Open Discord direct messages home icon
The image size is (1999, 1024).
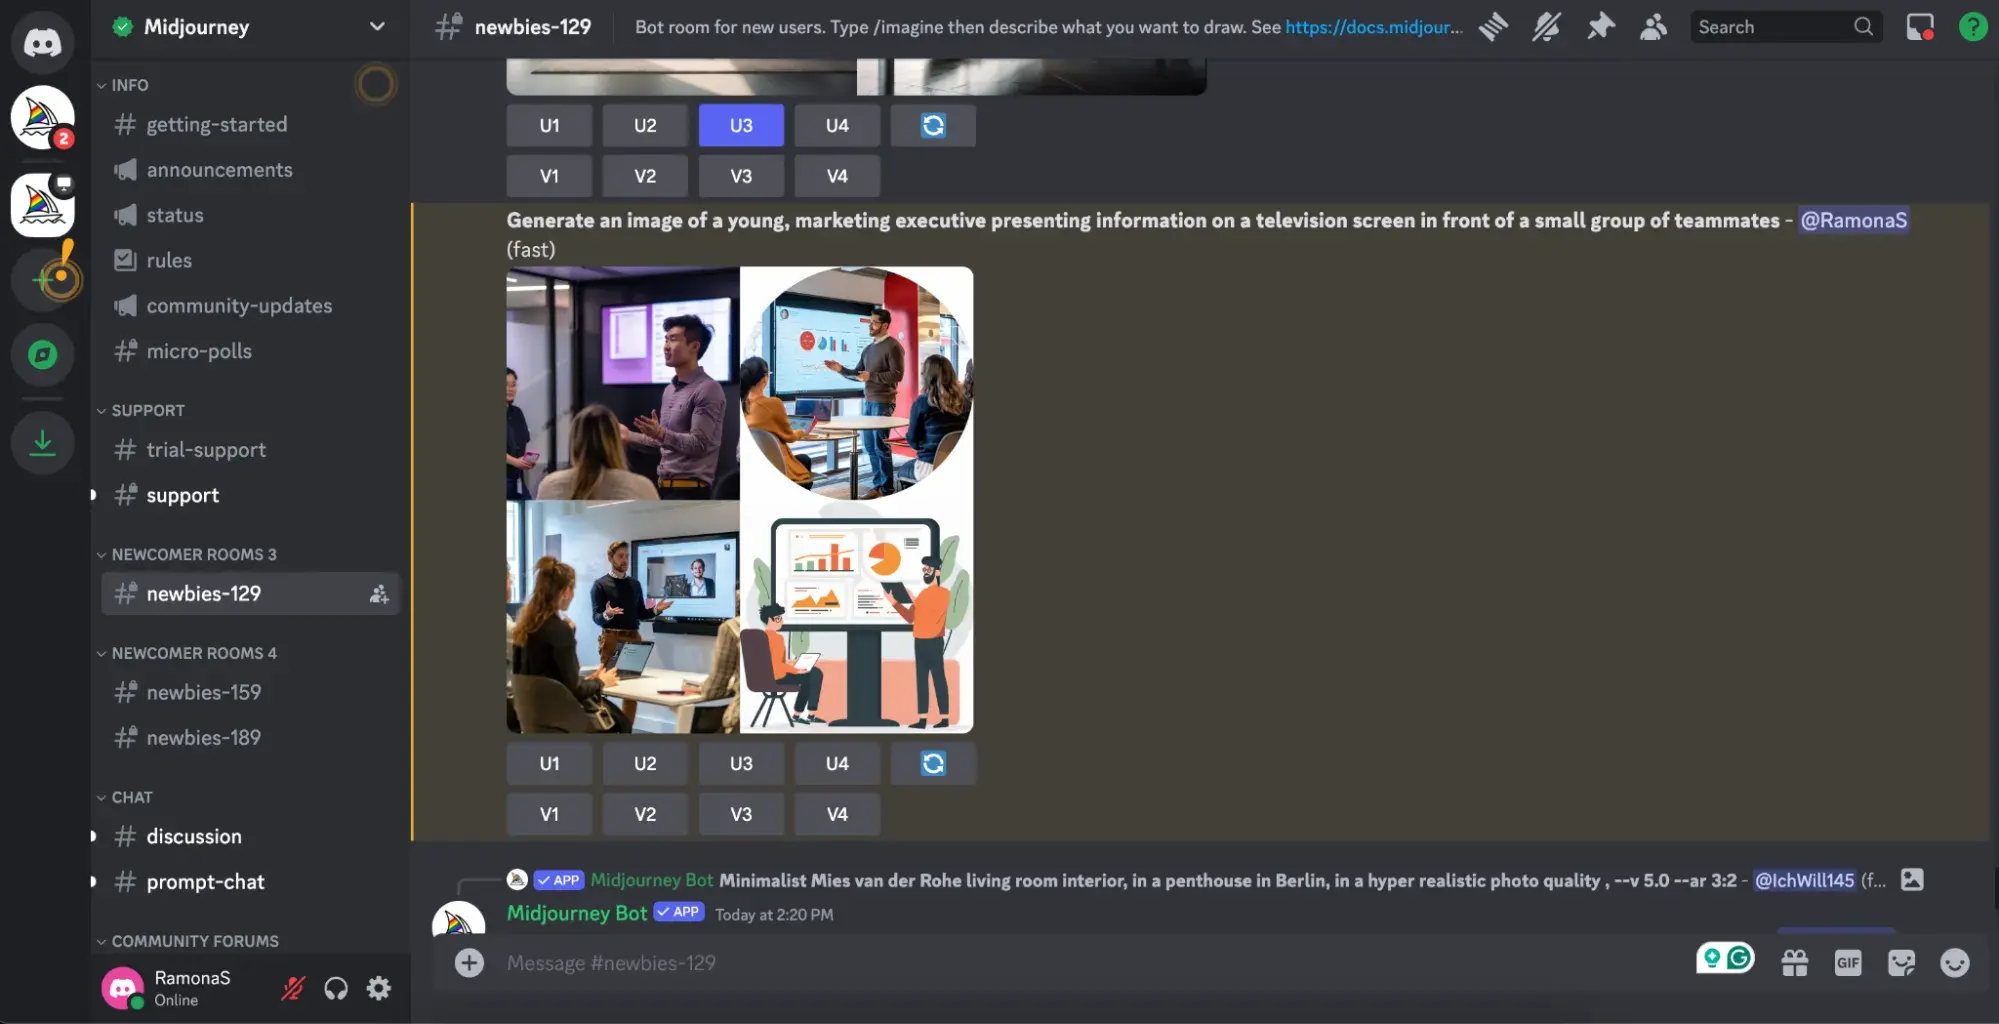coord(42,42)
